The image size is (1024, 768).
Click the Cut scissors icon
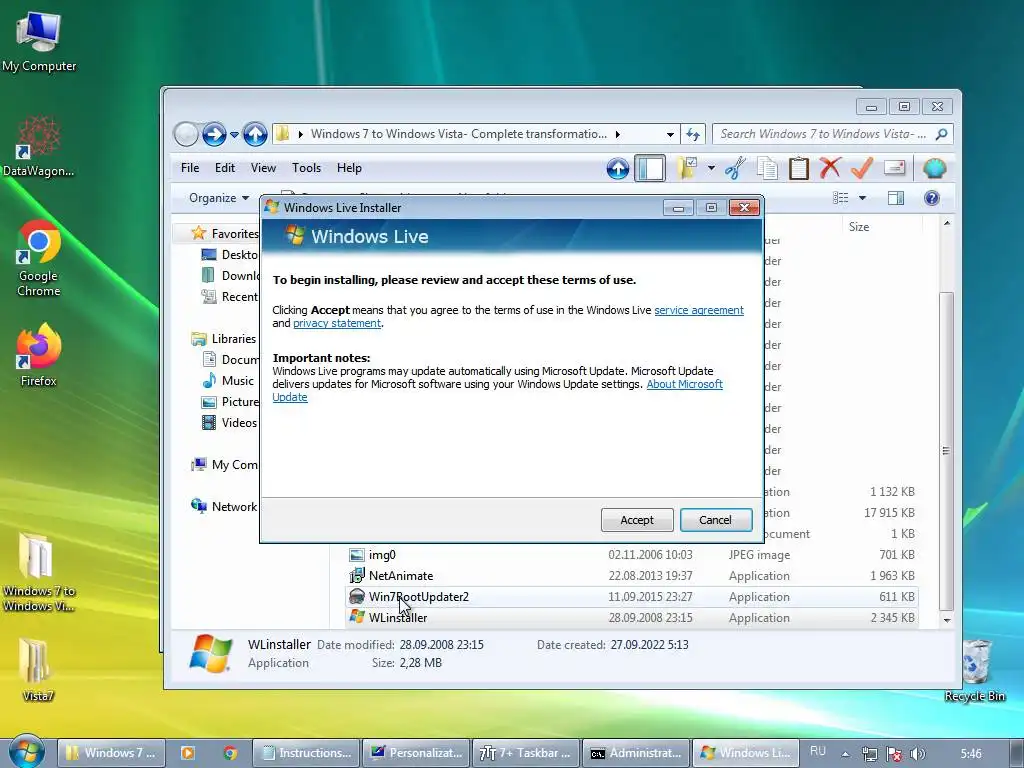(735, 168)
